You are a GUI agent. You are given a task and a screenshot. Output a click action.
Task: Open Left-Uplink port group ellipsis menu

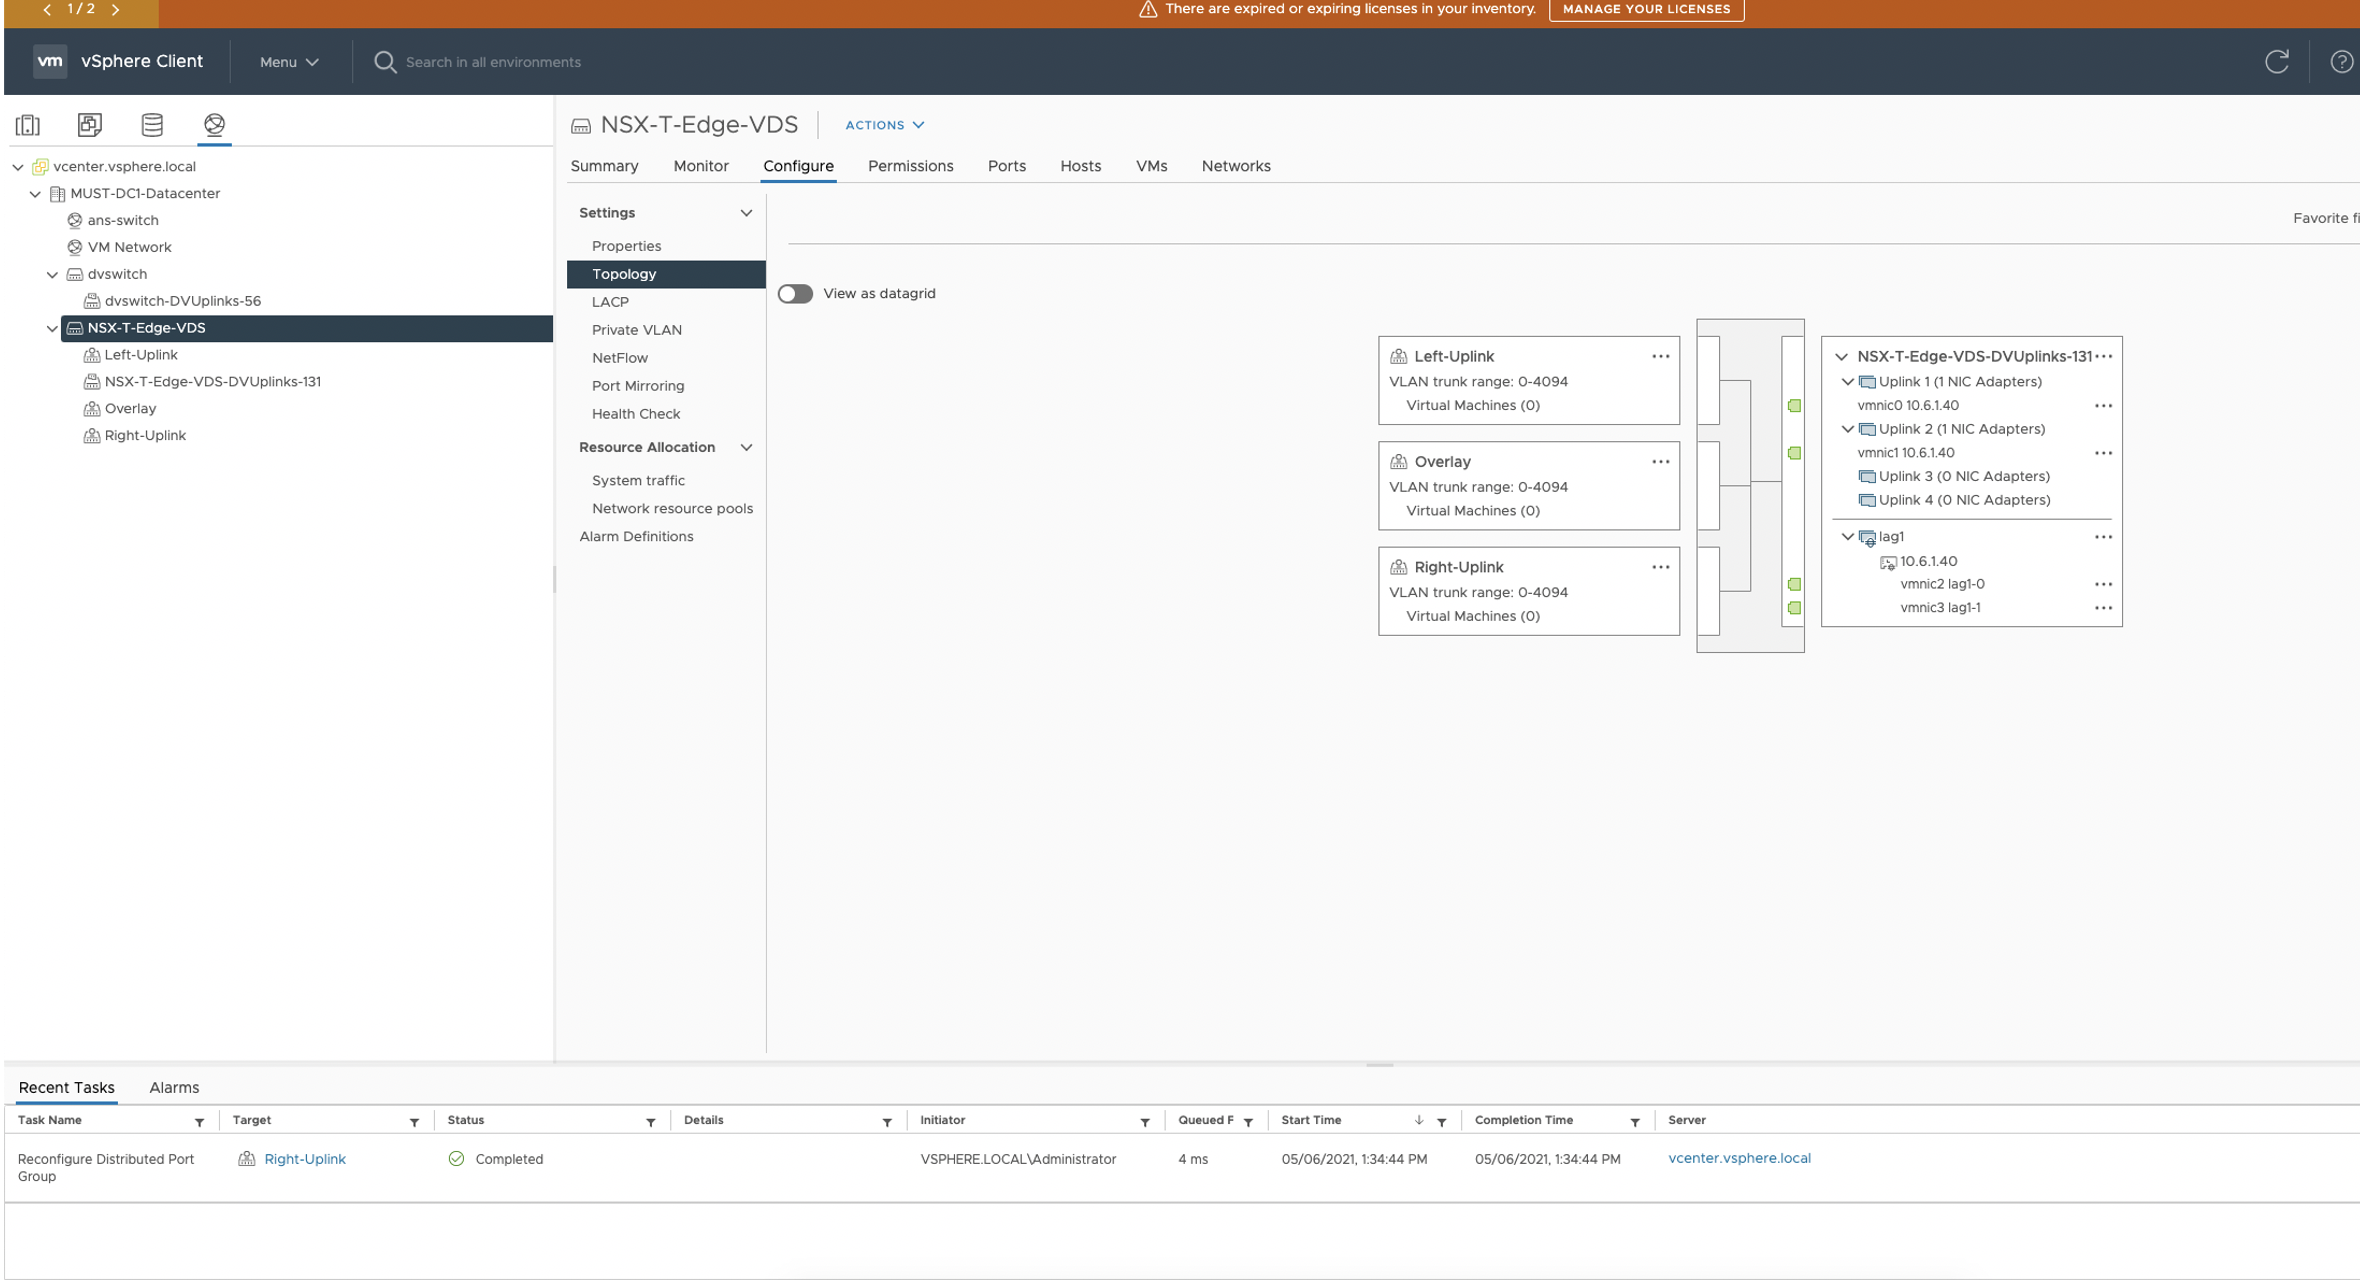click(x=1660, y=357)
